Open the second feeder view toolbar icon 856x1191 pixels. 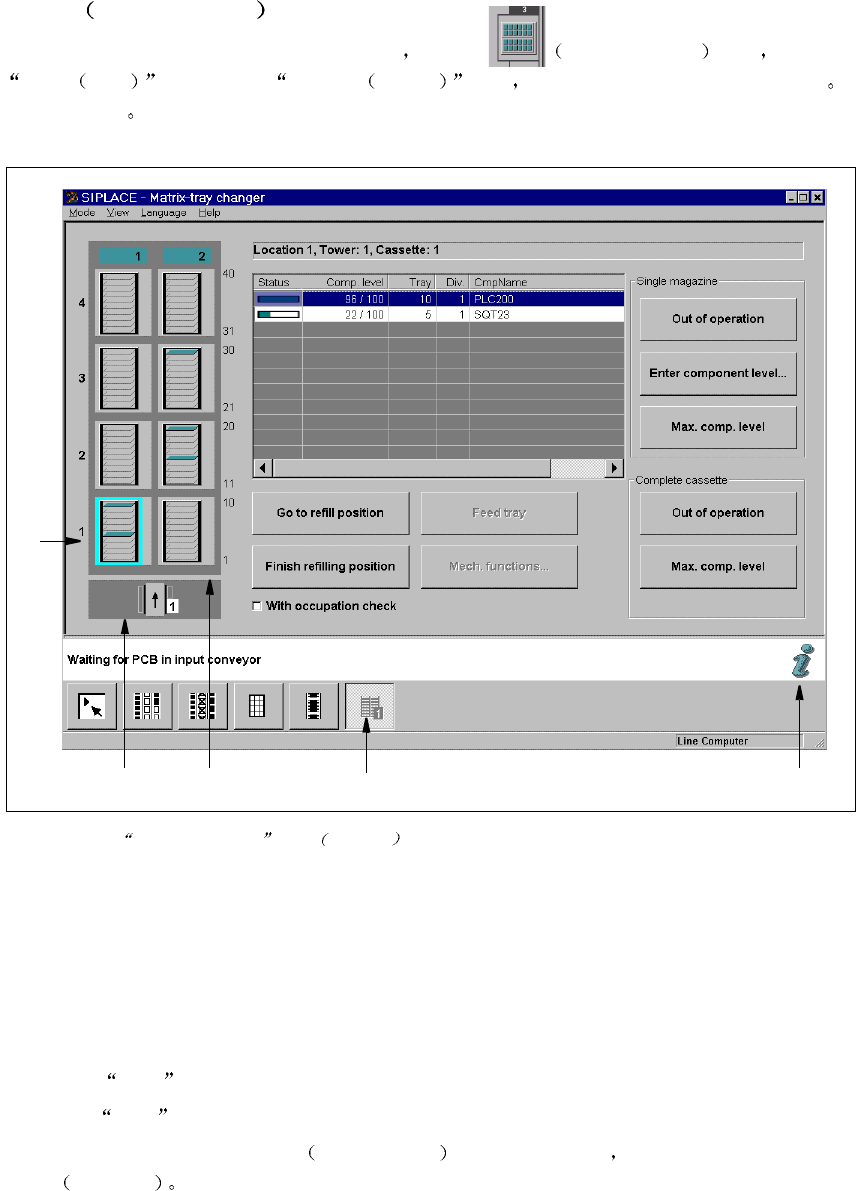coord(203,706)
